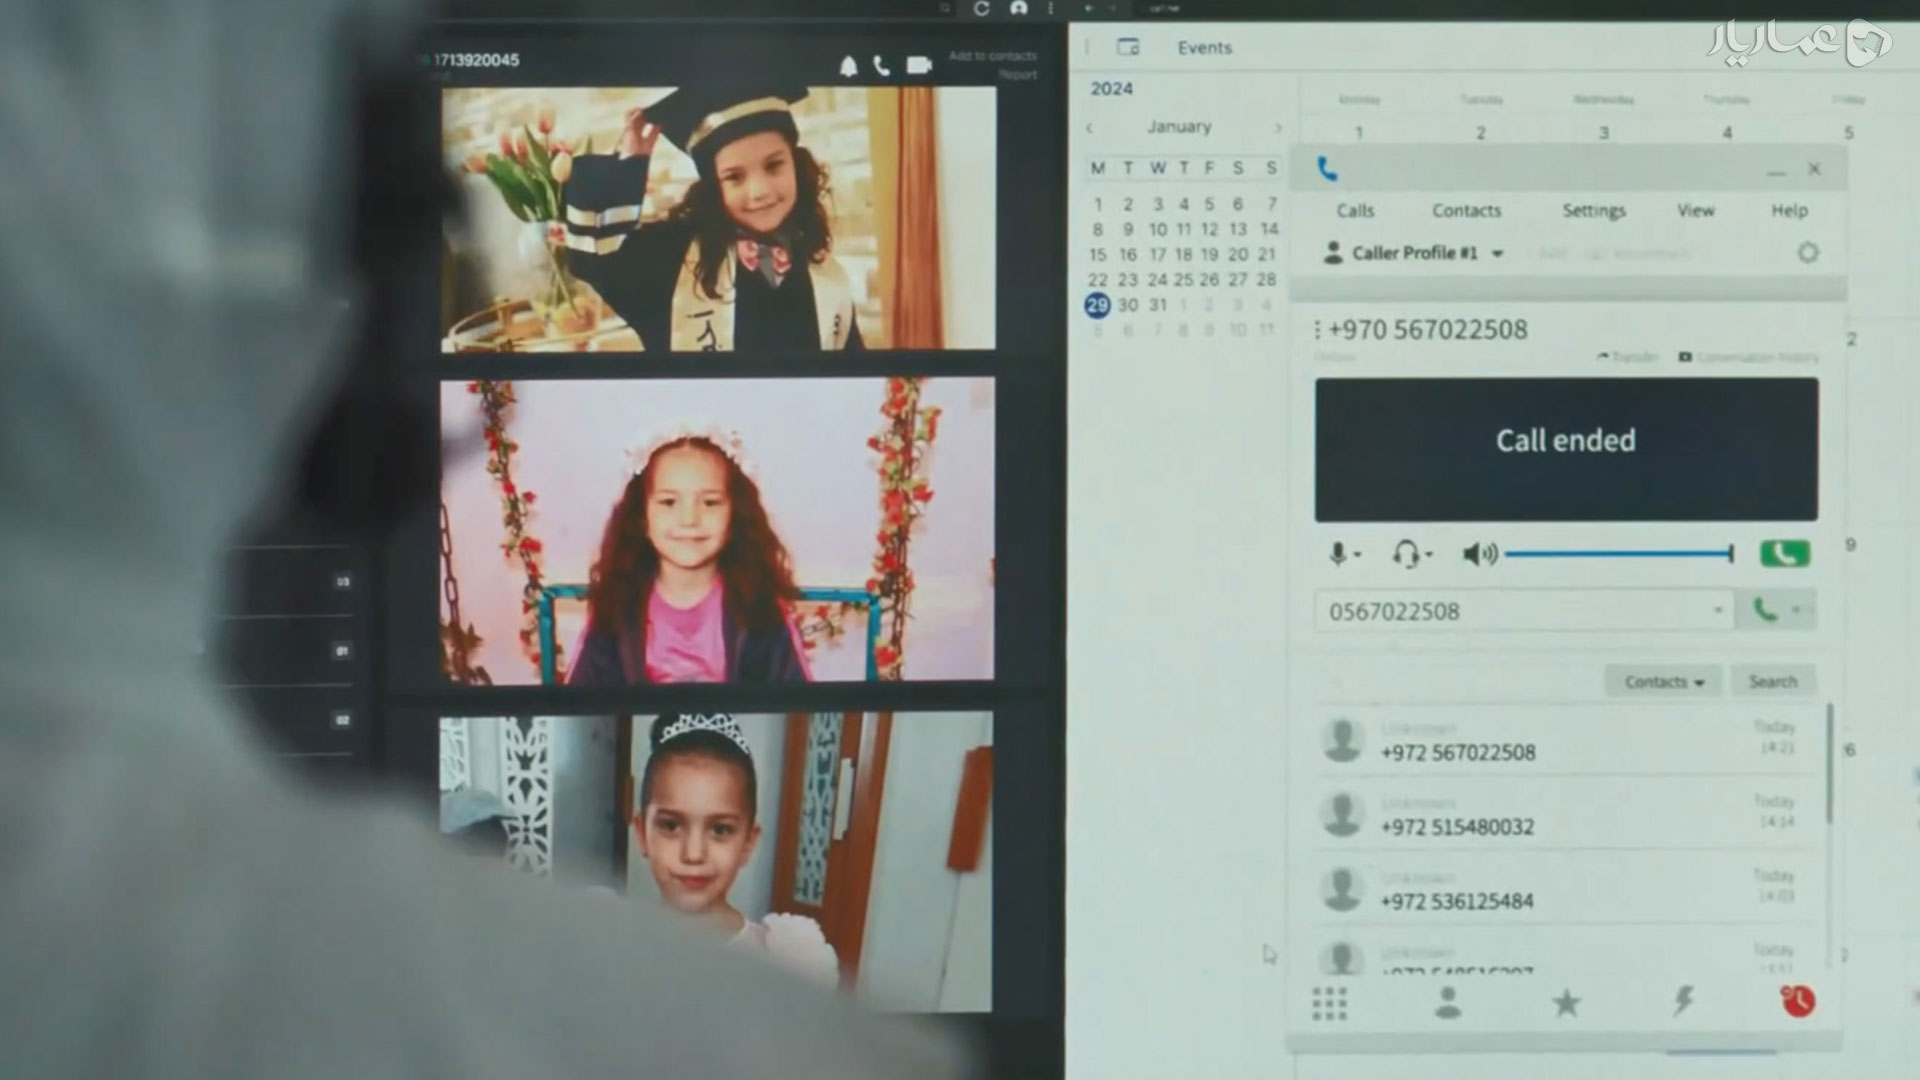Screen dimensions: 1920x1080
Task: Expand the headset device dropdown
Action: (x=1411, y=554)
